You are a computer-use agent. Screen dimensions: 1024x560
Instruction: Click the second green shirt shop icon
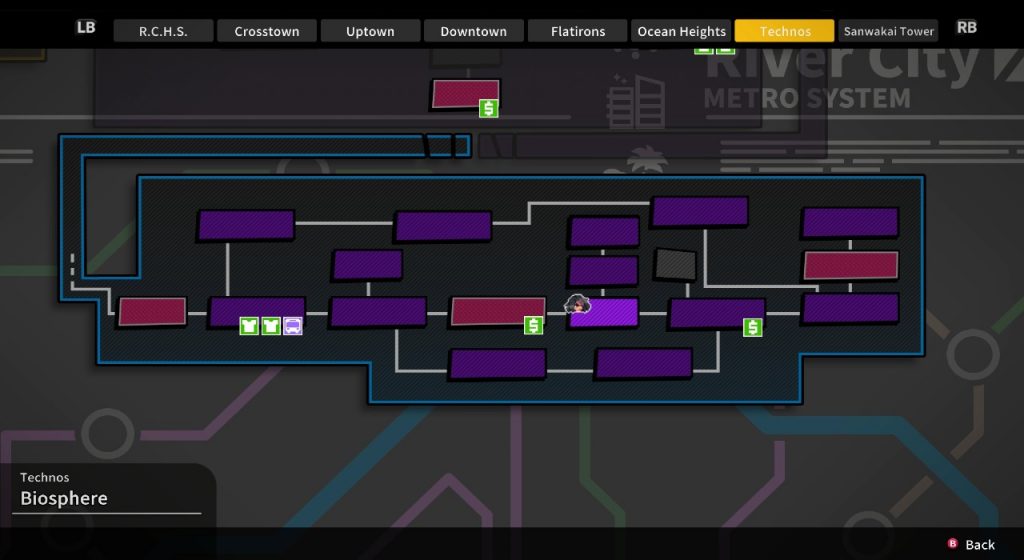click(271, 325)
